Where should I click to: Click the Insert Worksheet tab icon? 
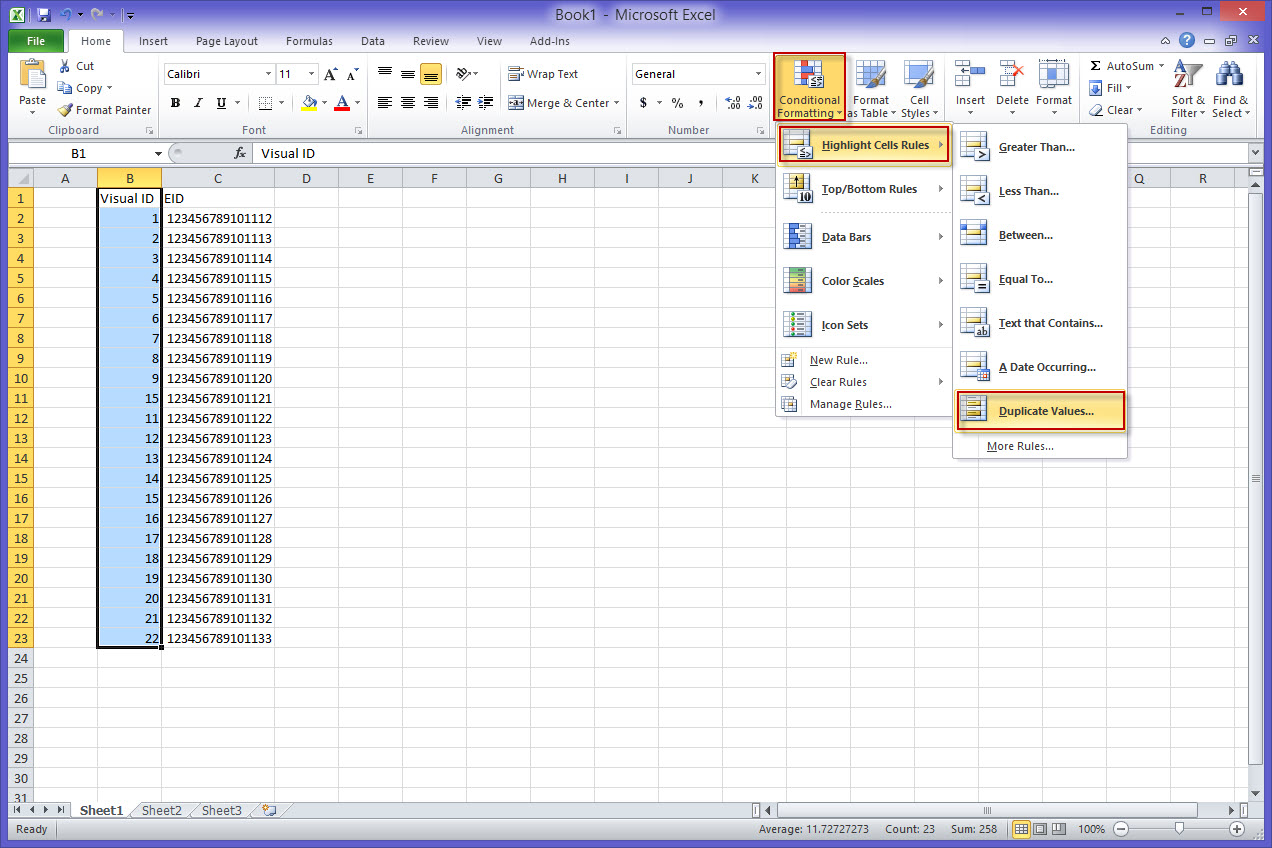tap(268, 811)
